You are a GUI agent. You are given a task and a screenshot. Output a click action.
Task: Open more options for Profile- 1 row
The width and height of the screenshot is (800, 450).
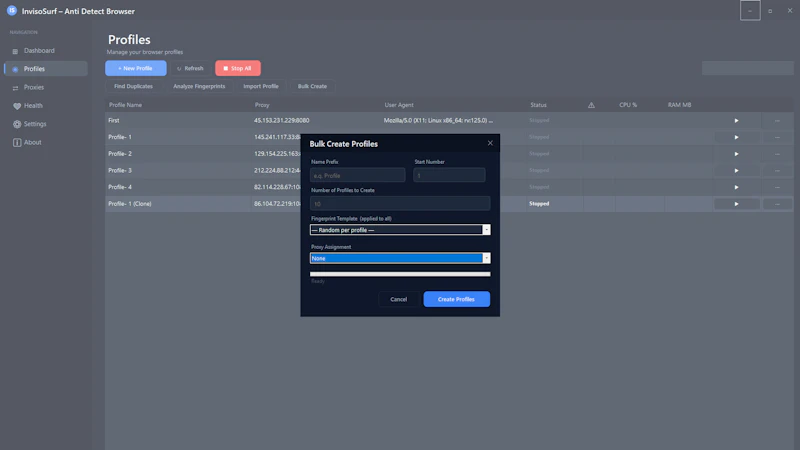point(777,137)
